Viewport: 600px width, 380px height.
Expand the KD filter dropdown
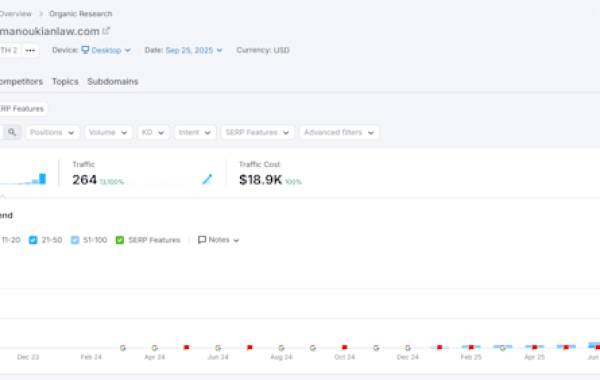[153, 132]
